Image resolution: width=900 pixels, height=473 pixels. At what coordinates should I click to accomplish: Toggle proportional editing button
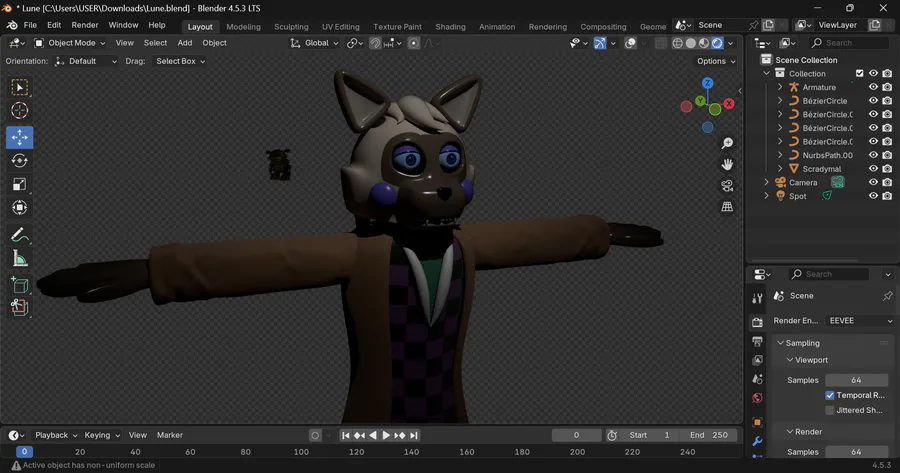click(413, 43)
